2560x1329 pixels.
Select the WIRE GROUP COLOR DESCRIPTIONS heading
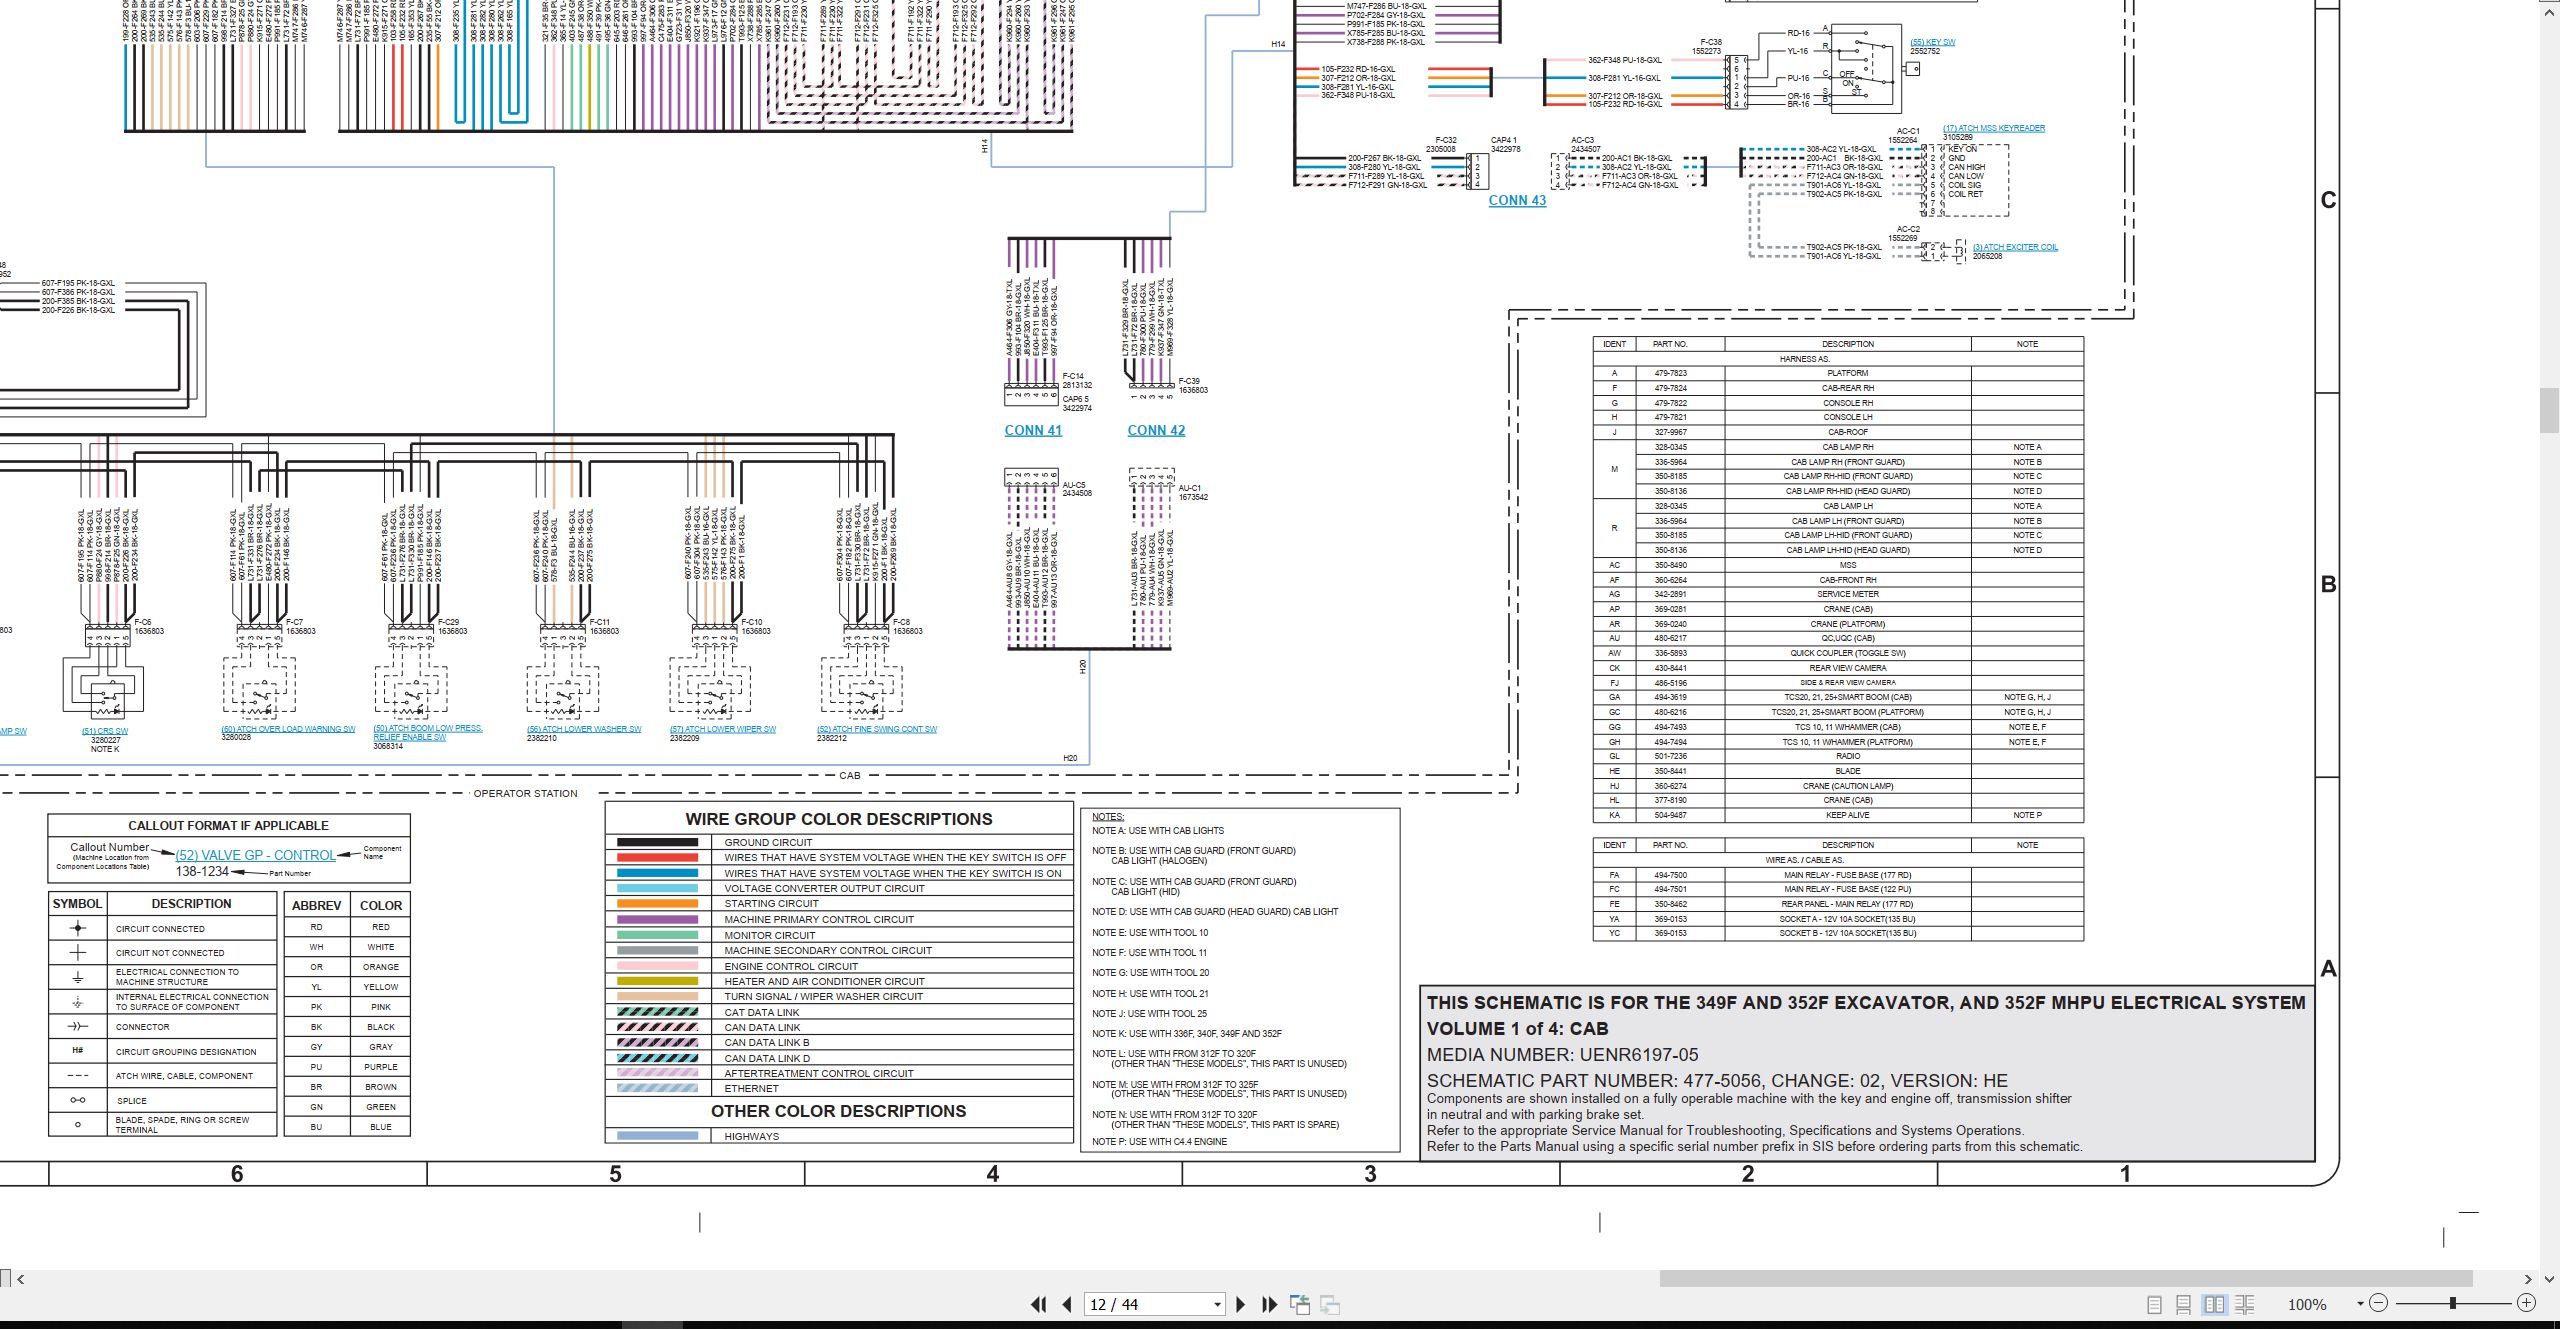point(839,819)
